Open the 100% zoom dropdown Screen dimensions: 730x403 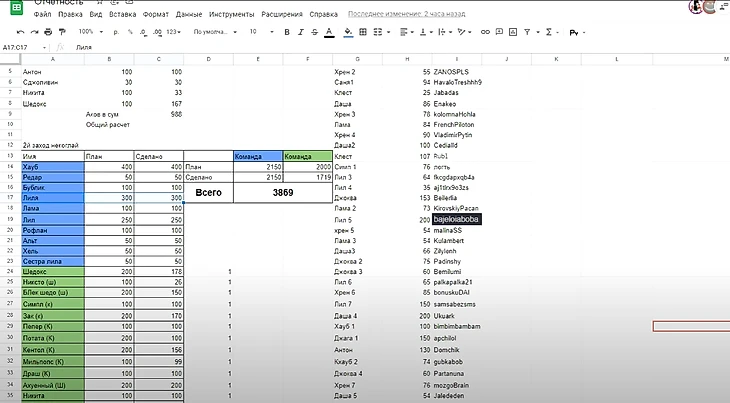pyautogui.click(x=90, y=32)
